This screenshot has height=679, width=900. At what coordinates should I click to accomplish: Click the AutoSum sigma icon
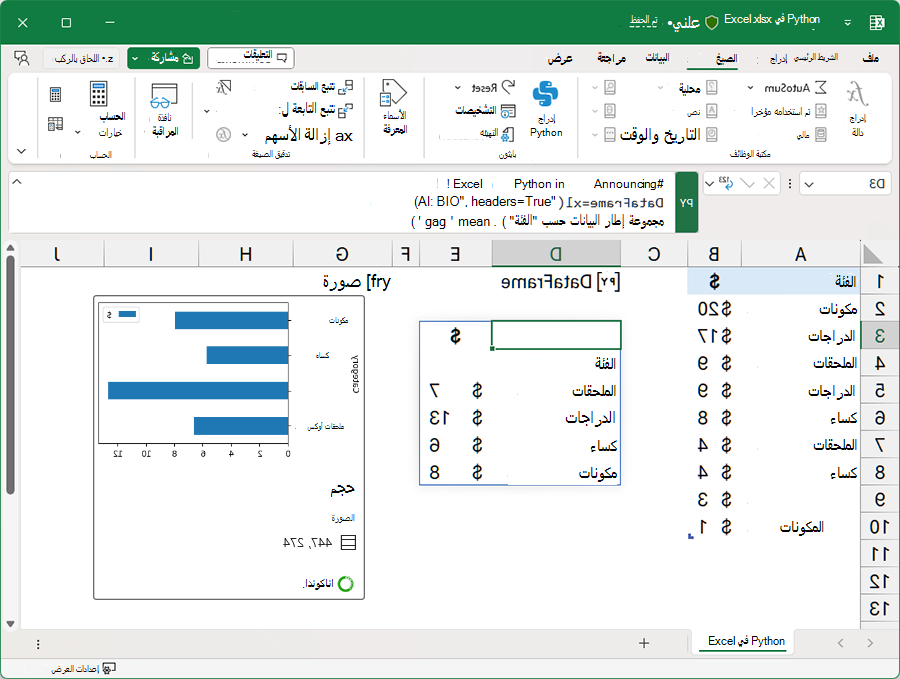pyautogui.click(x=821, y=88)
